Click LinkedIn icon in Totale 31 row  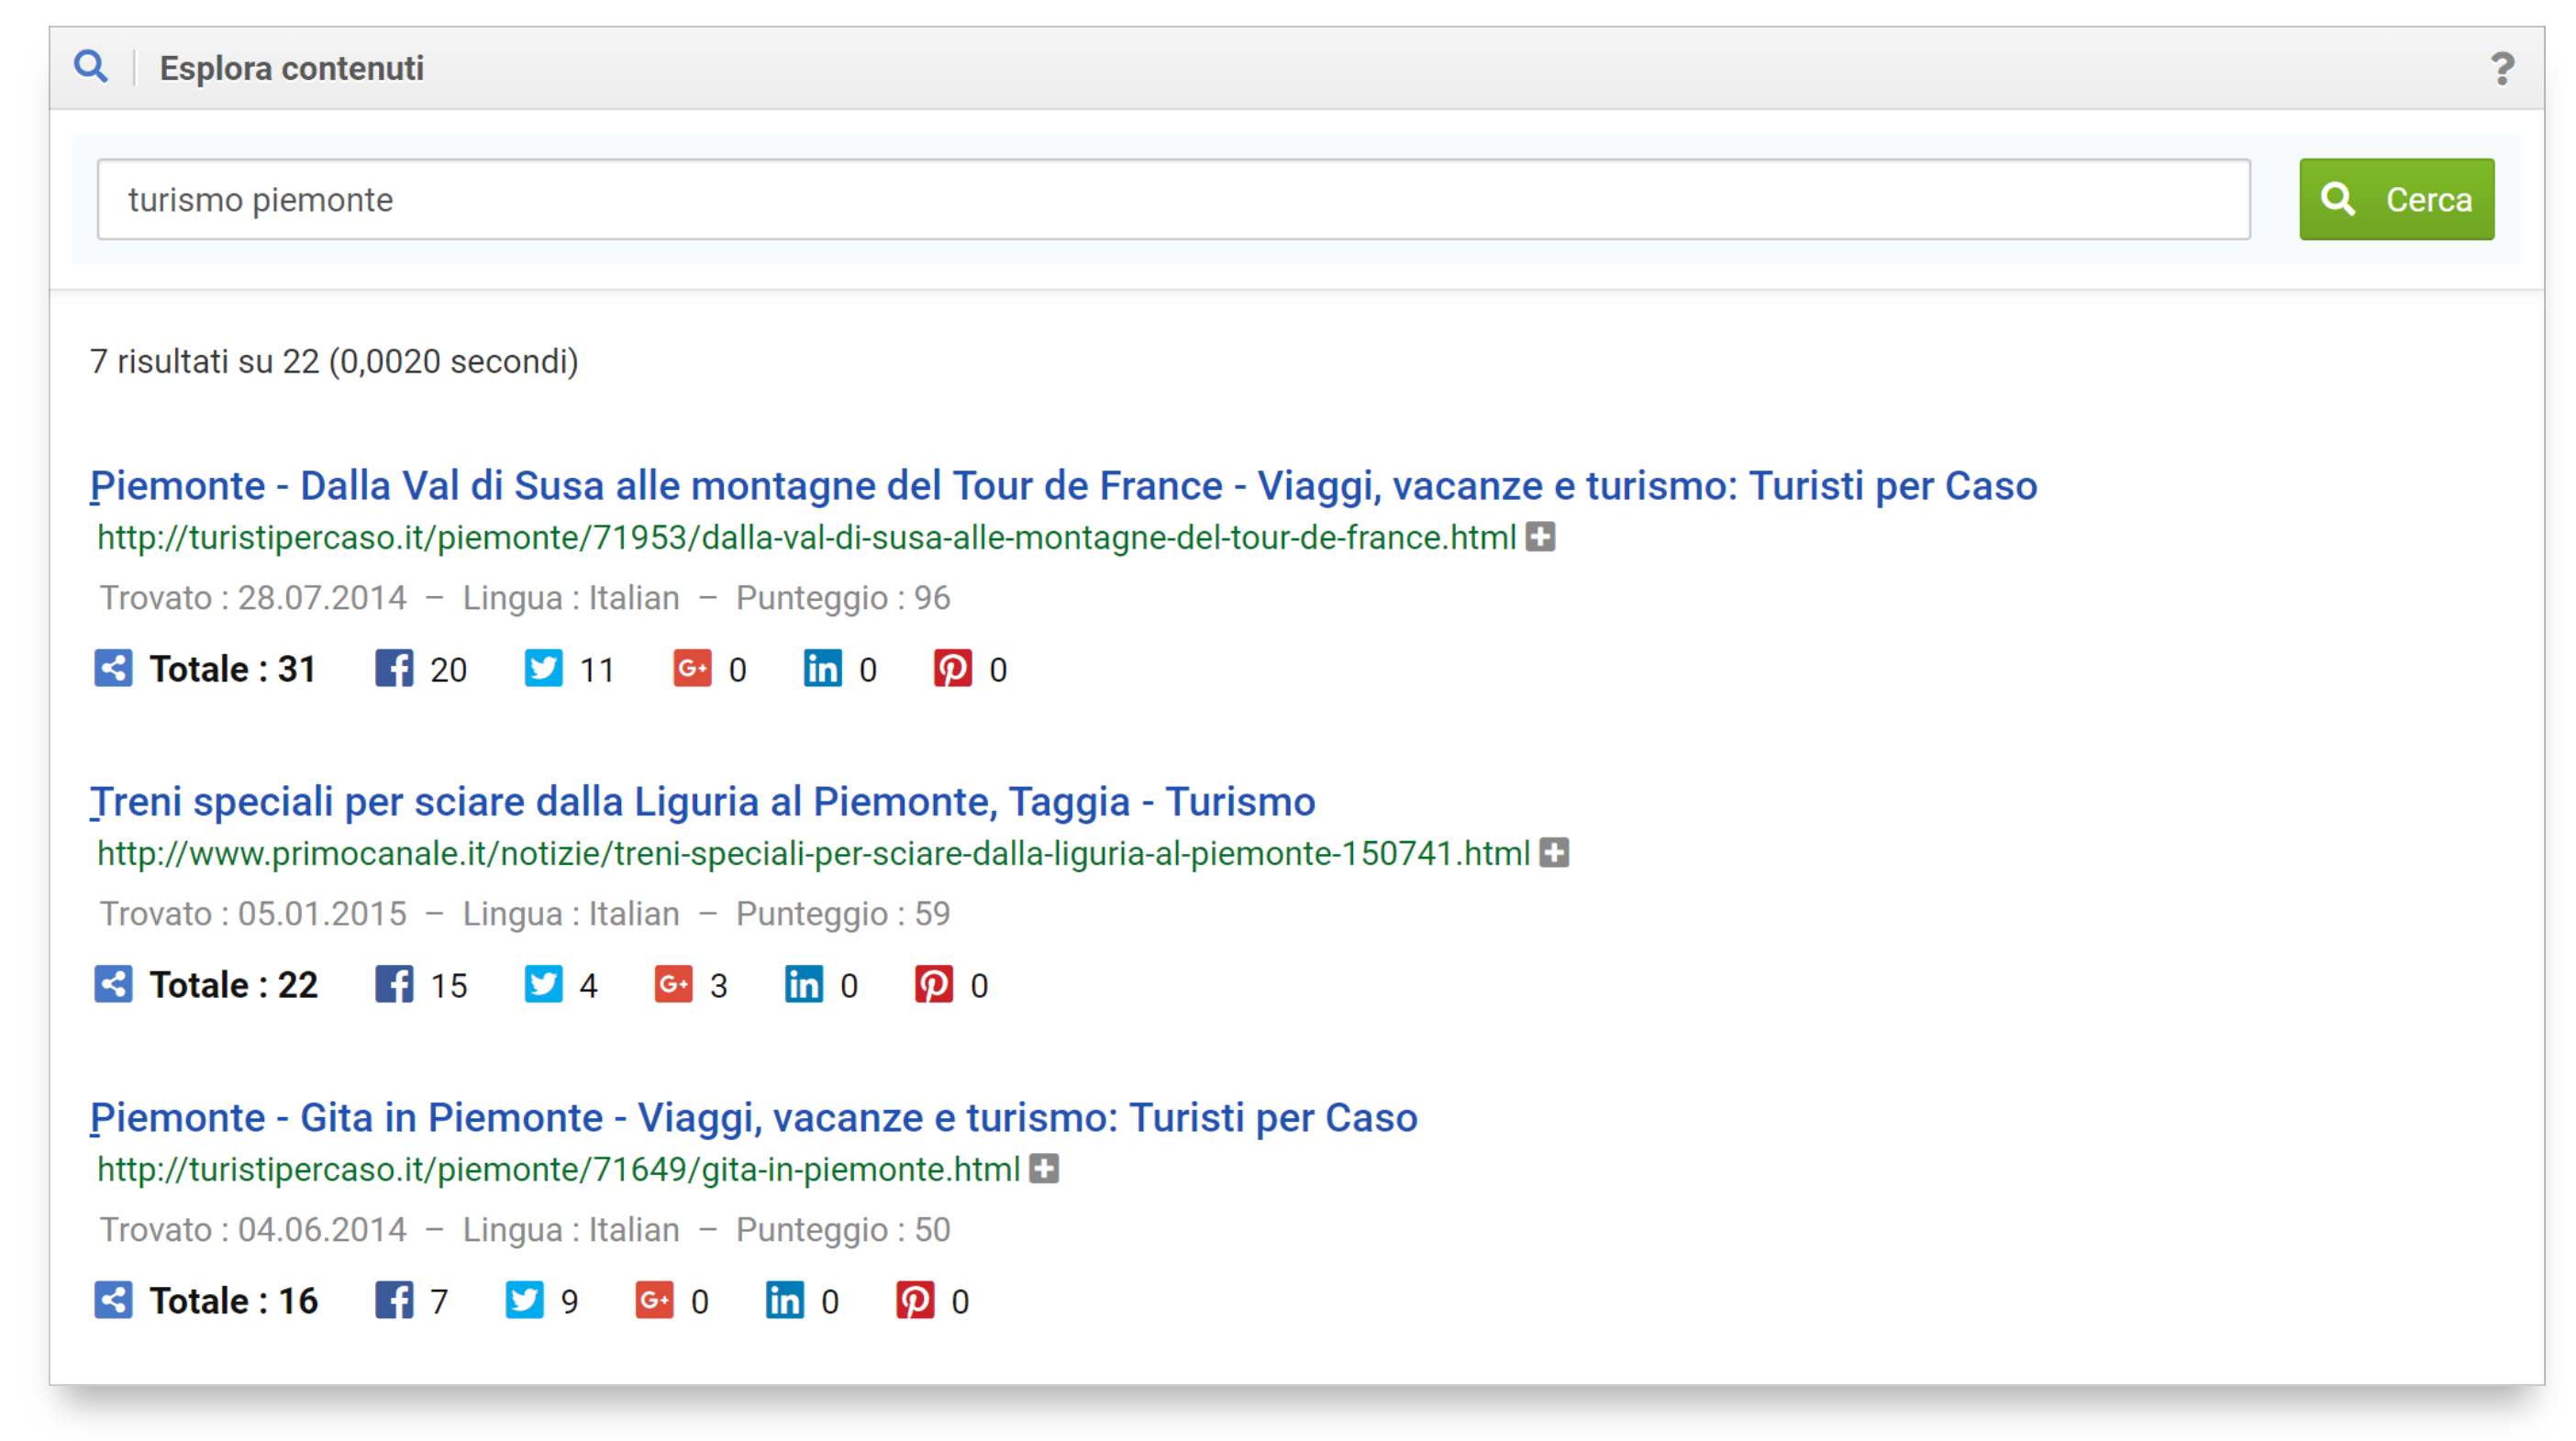click(822, 668)
